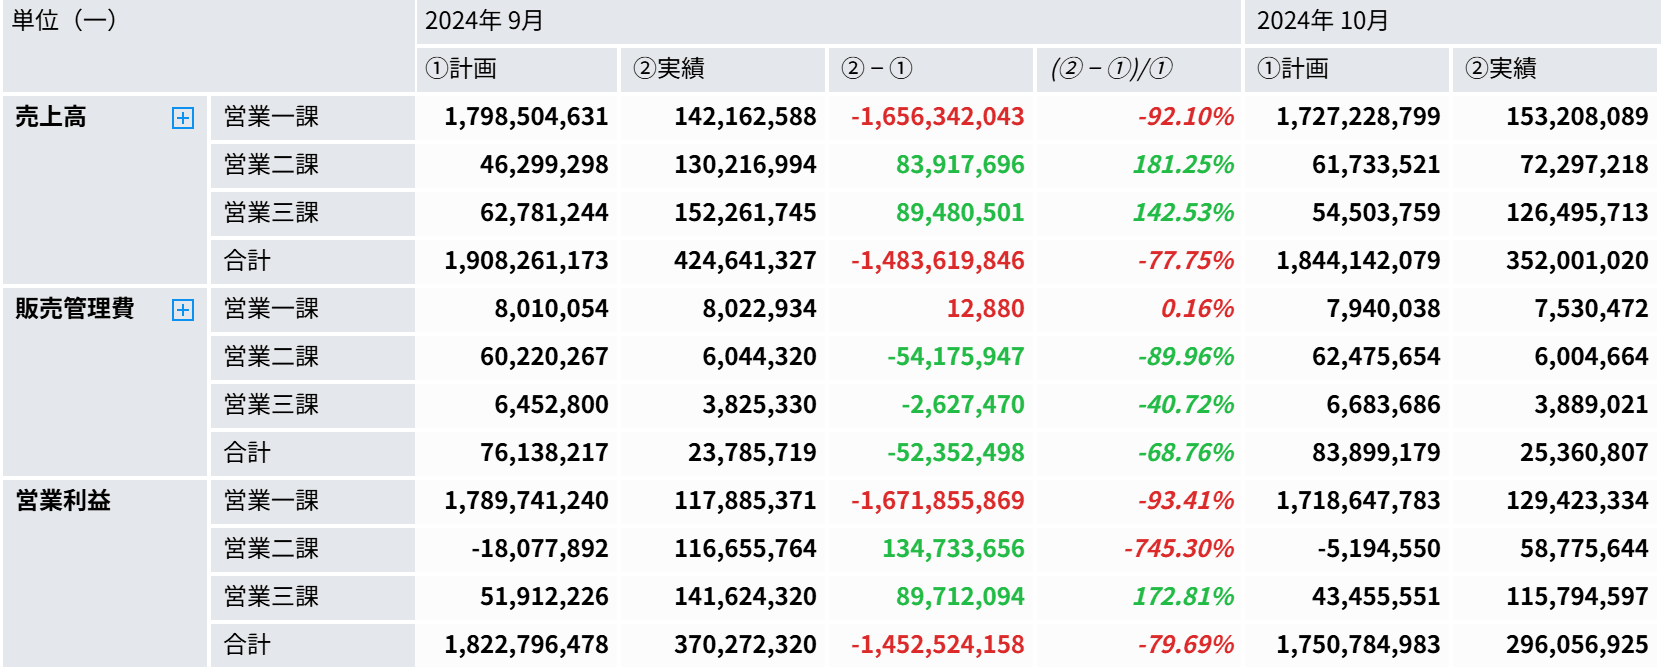Click the 販売管理費 row label
The width and height of the screenshot is (1661, 667).
75,309
